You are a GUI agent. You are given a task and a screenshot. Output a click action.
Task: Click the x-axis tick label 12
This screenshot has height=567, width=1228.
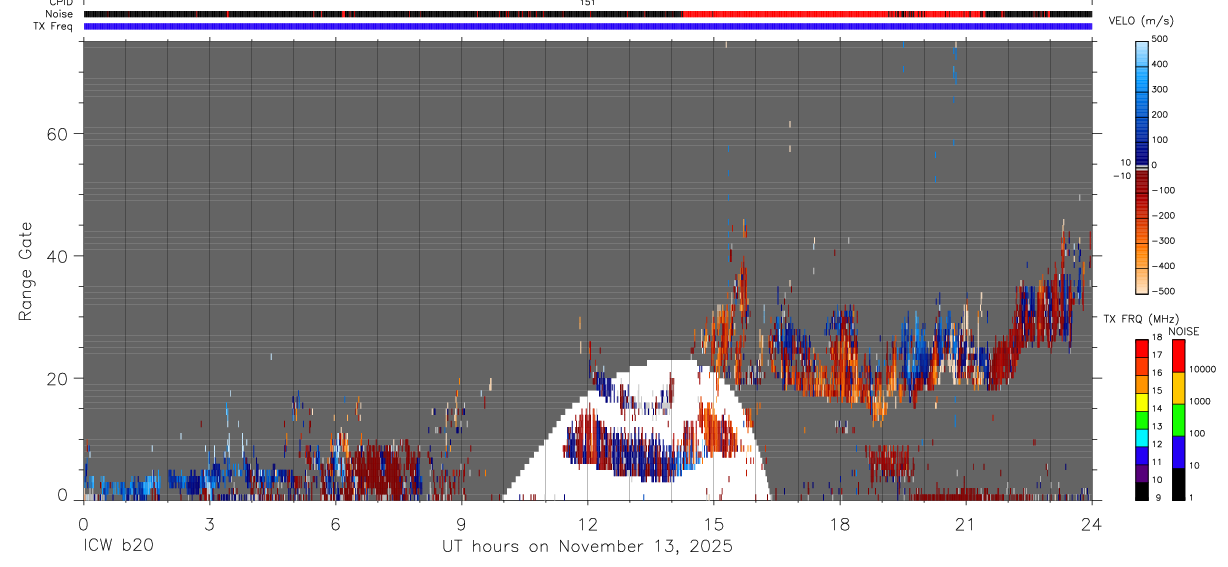click(x=588, y=523)
